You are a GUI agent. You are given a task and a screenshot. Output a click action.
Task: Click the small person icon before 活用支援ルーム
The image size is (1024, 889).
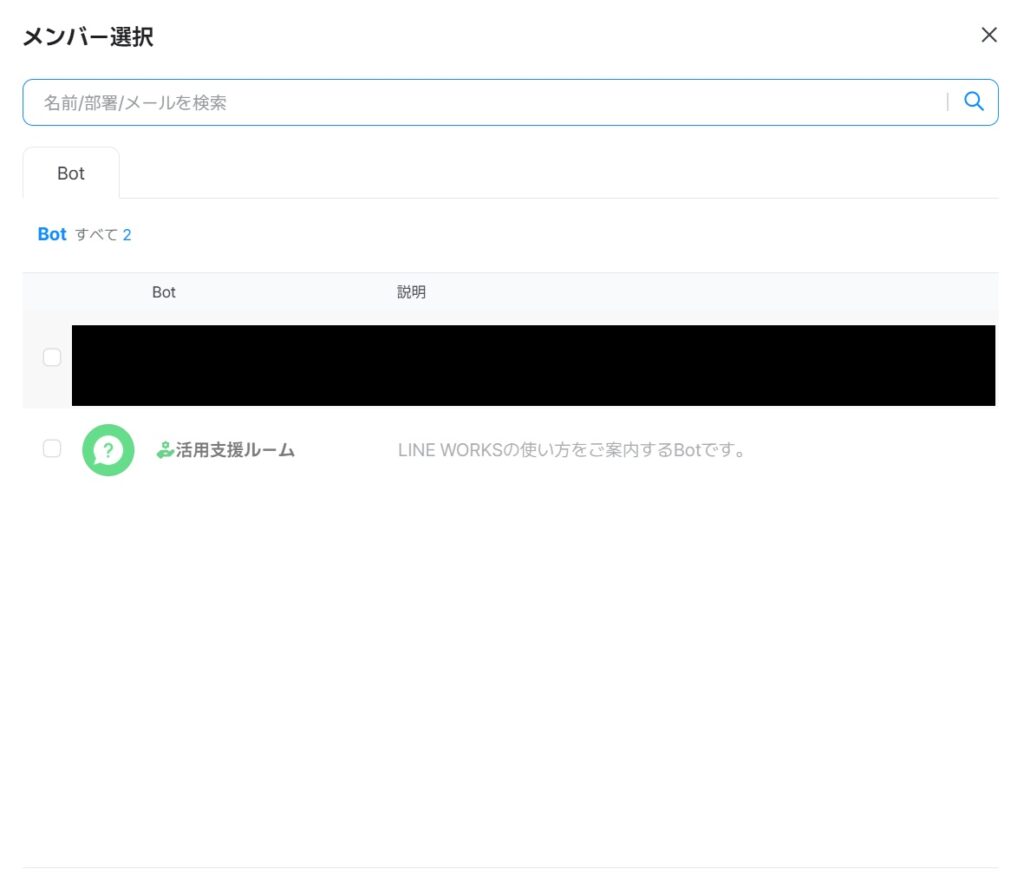165,450
